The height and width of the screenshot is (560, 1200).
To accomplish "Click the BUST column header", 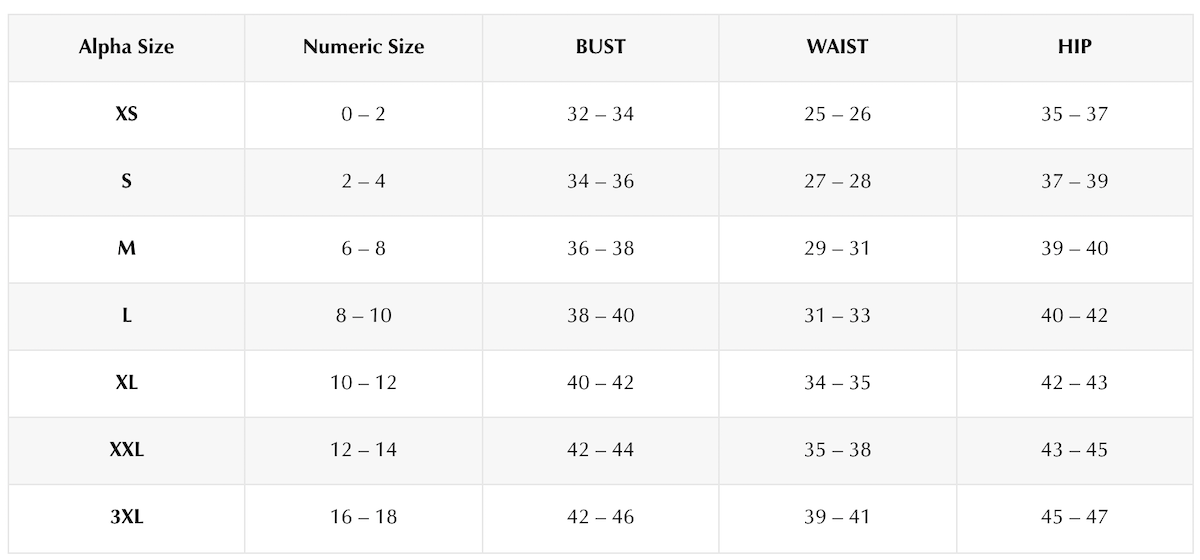I will point(600,47).
